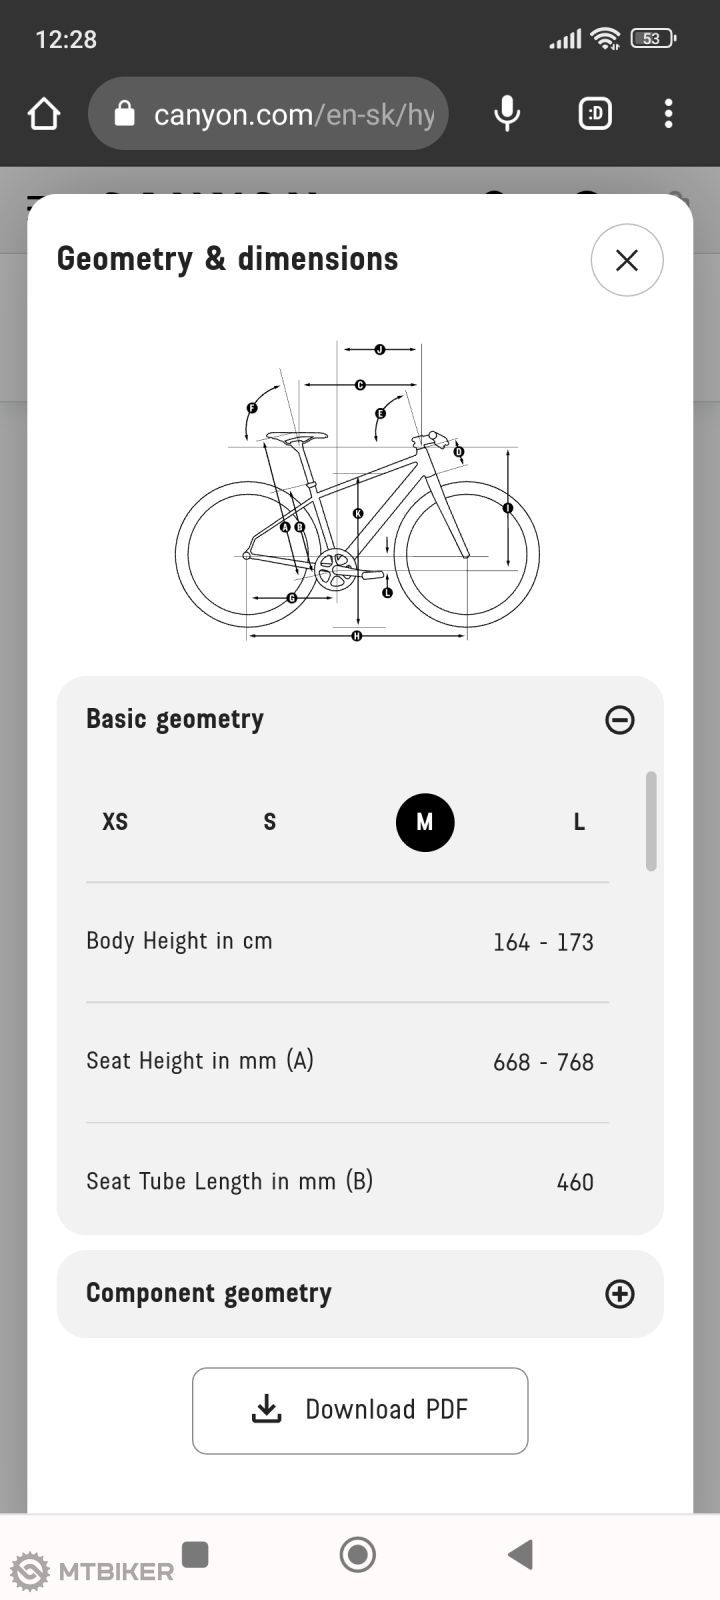
Task: Select size S in the geometry table
Action: tap(269, 822)
